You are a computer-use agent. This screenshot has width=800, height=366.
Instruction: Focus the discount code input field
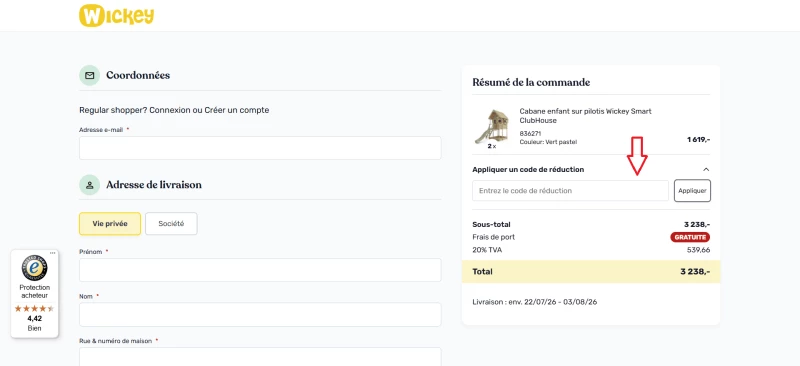tap(570, 190)
